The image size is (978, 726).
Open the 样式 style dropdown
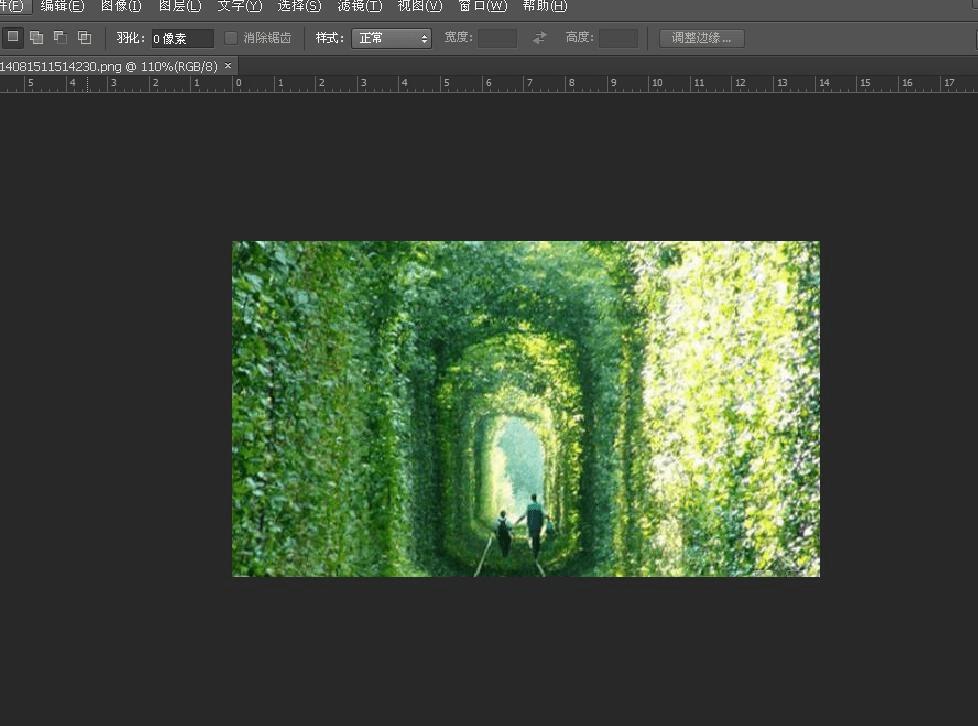click(x=391, y=38)
